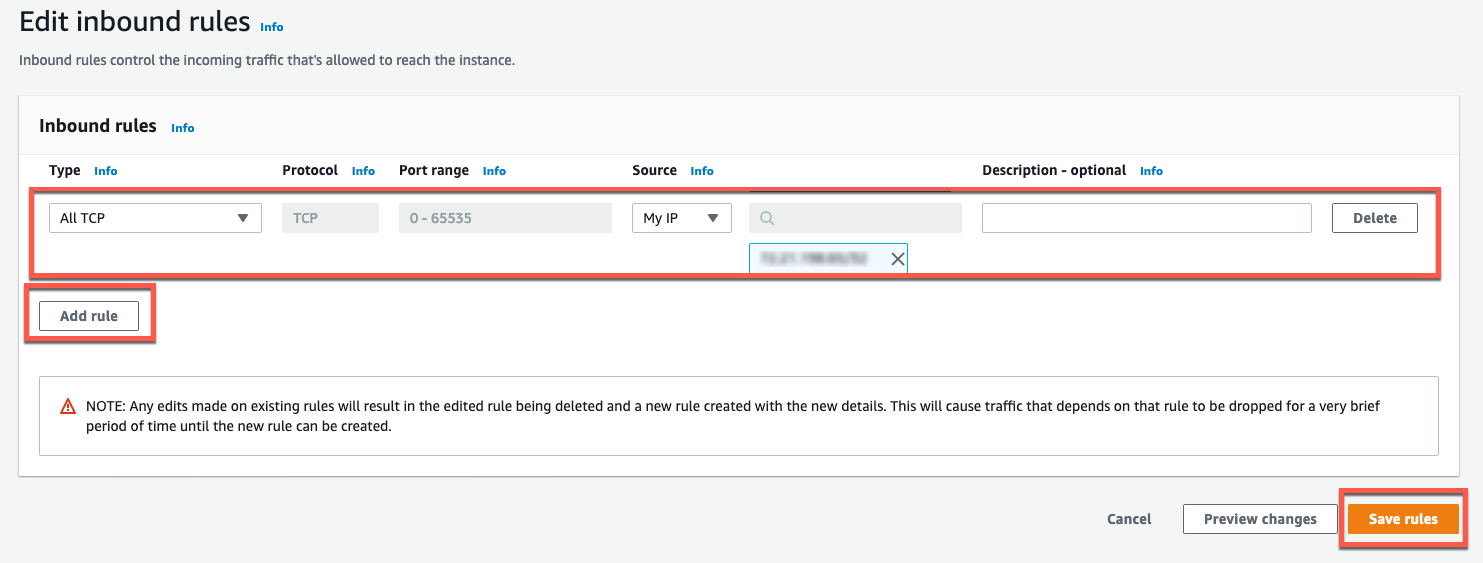This screenshot has height=563, width=1483.
Task: Click the Protocol field showing TCP
Action: (330, 218)
